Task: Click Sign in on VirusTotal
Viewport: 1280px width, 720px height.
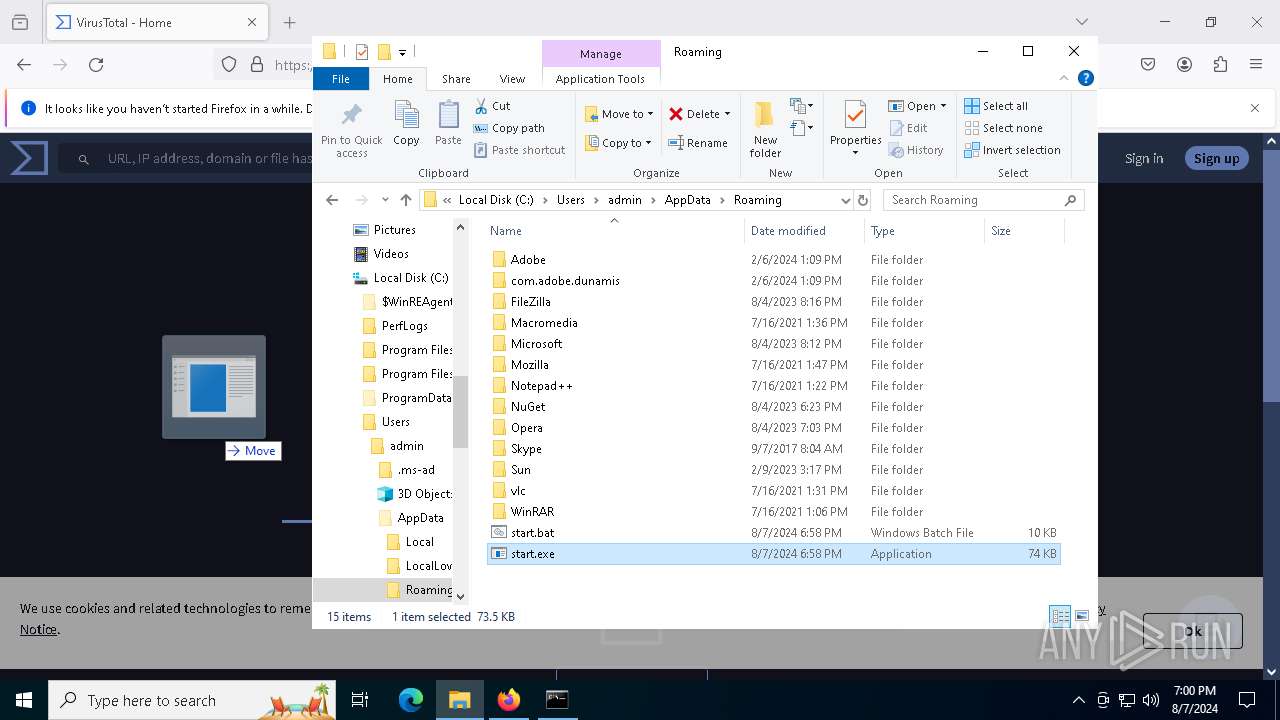Action: coord(1144,158)
